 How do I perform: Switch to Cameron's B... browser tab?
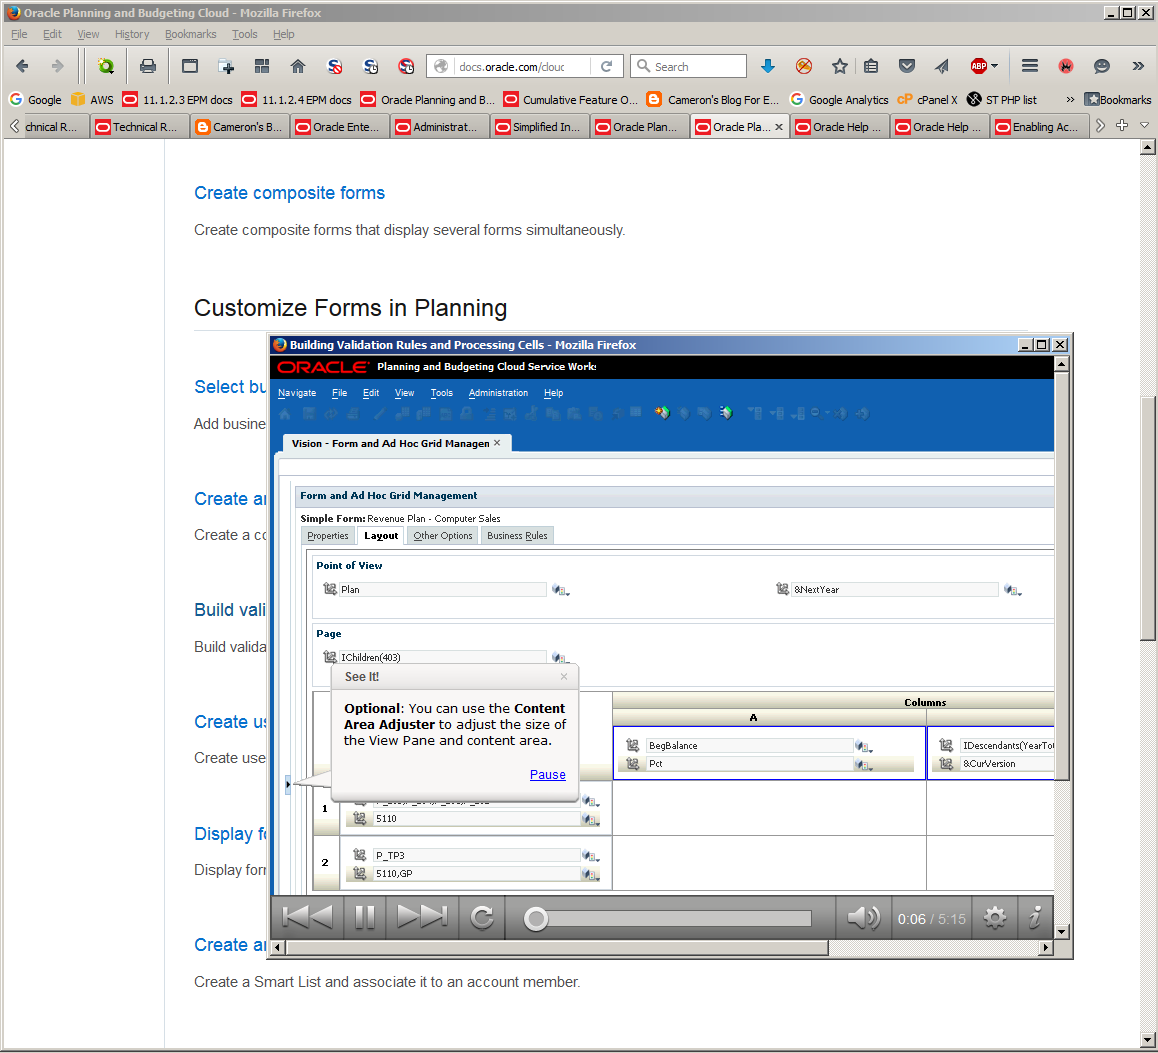(x=240, y=126)
